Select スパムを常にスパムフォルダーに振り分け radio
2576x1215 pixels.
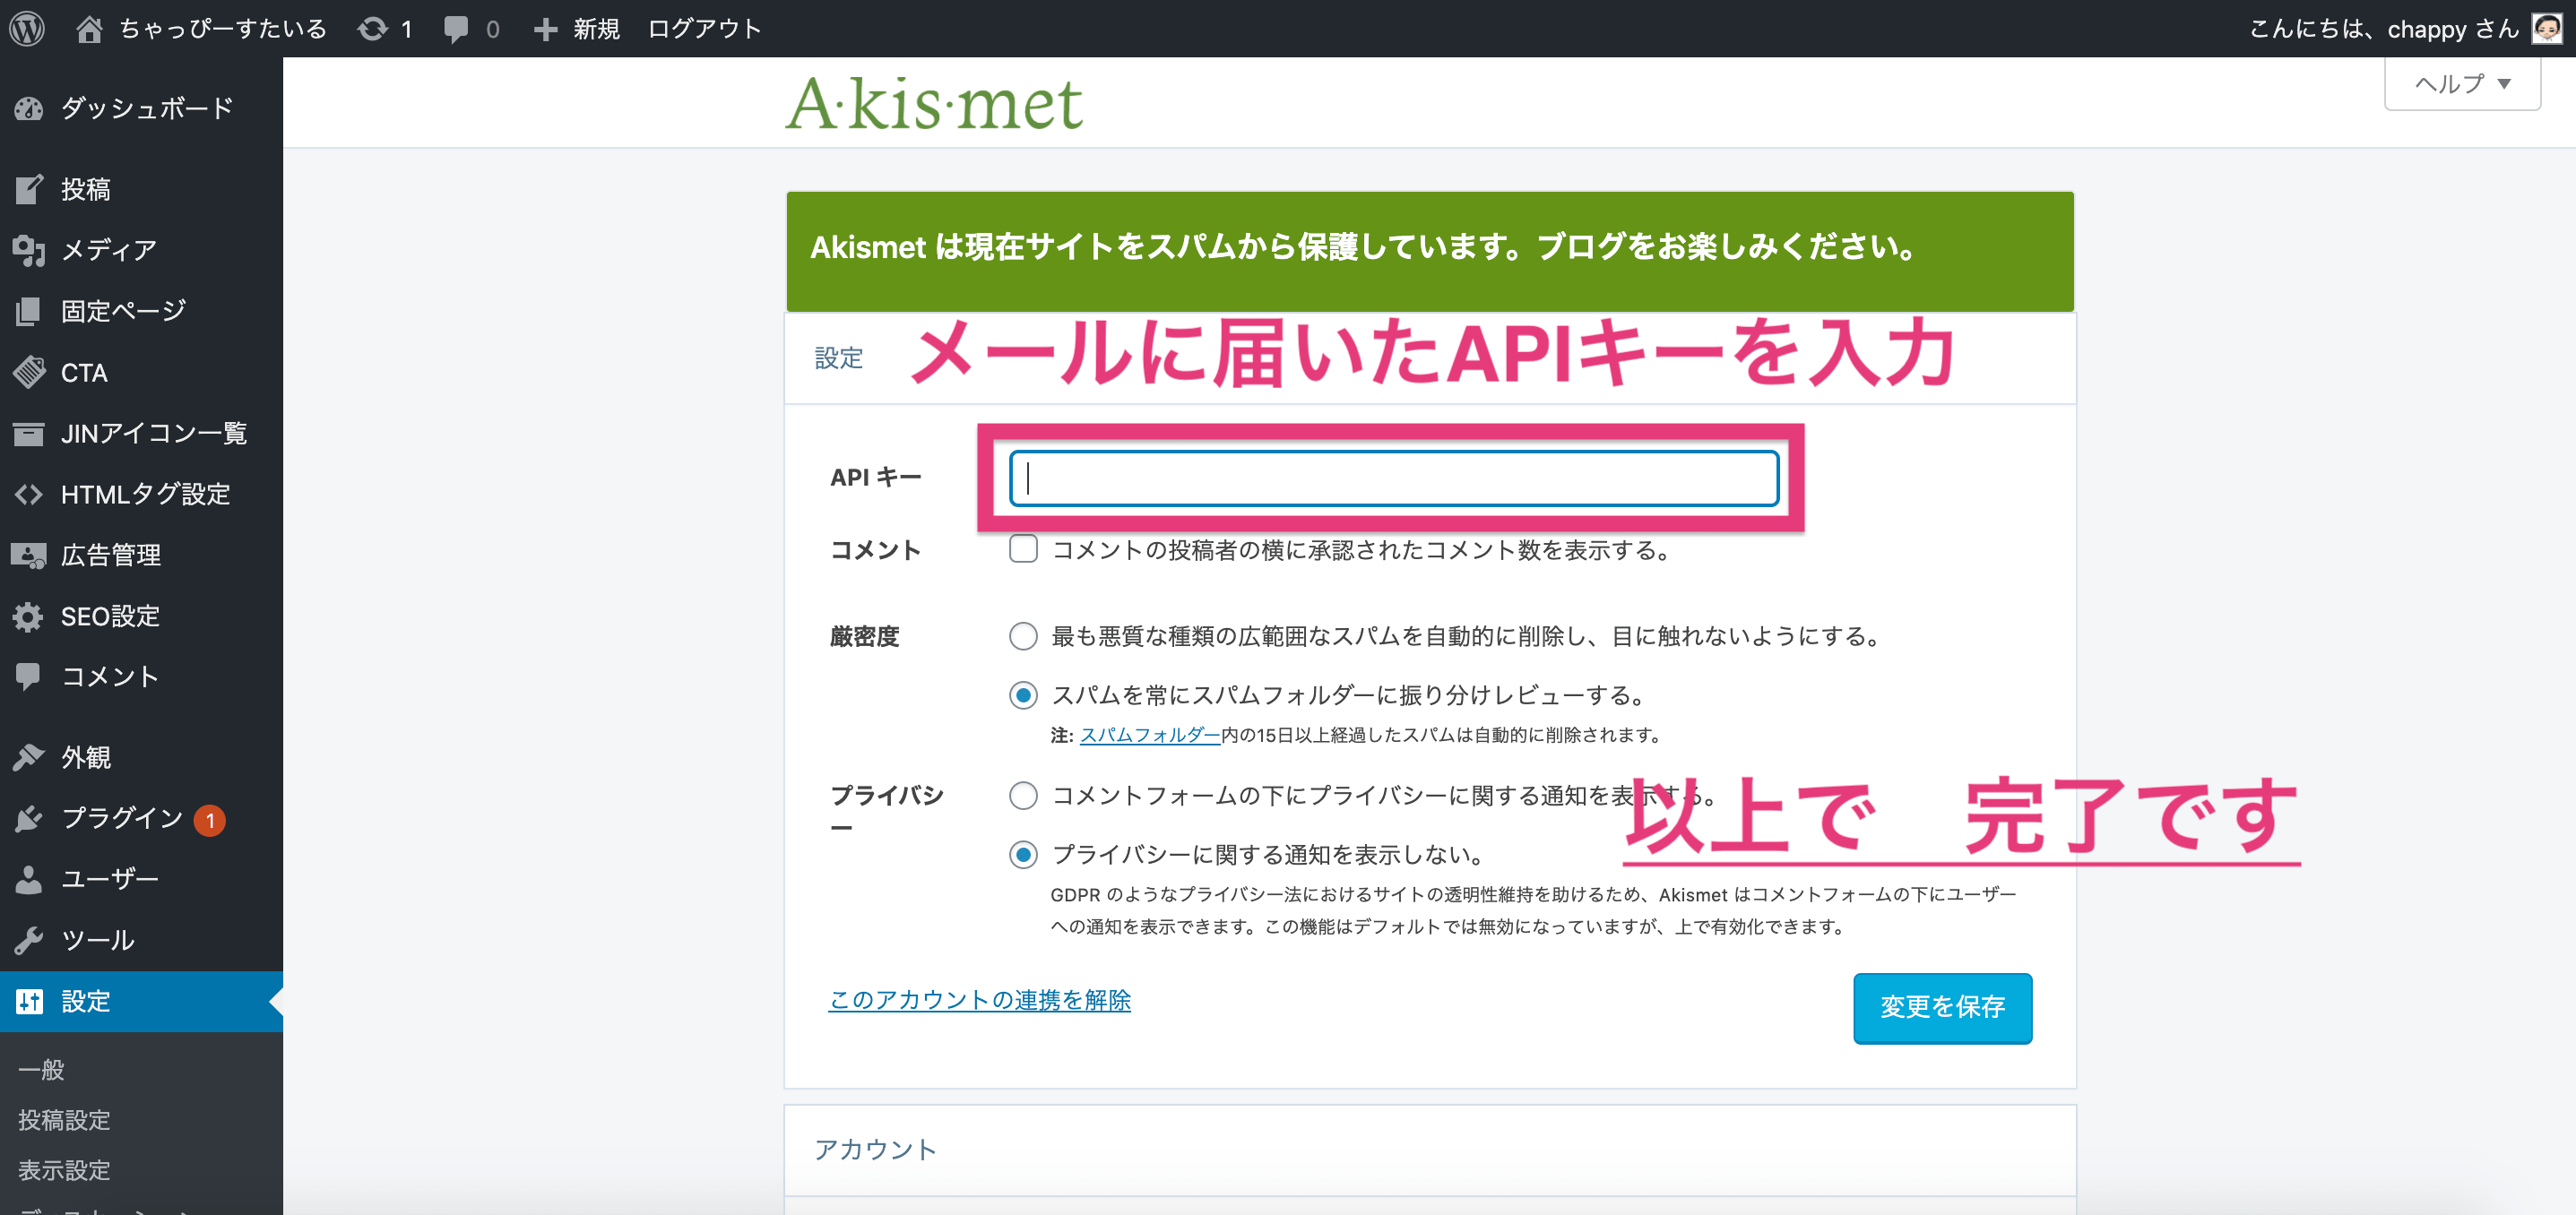1023,695
